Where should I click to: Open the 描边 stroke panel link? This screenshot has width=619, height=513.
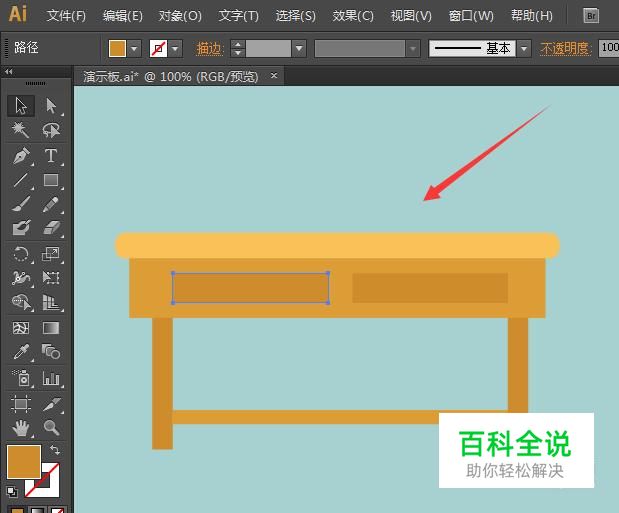click(209, 49)
